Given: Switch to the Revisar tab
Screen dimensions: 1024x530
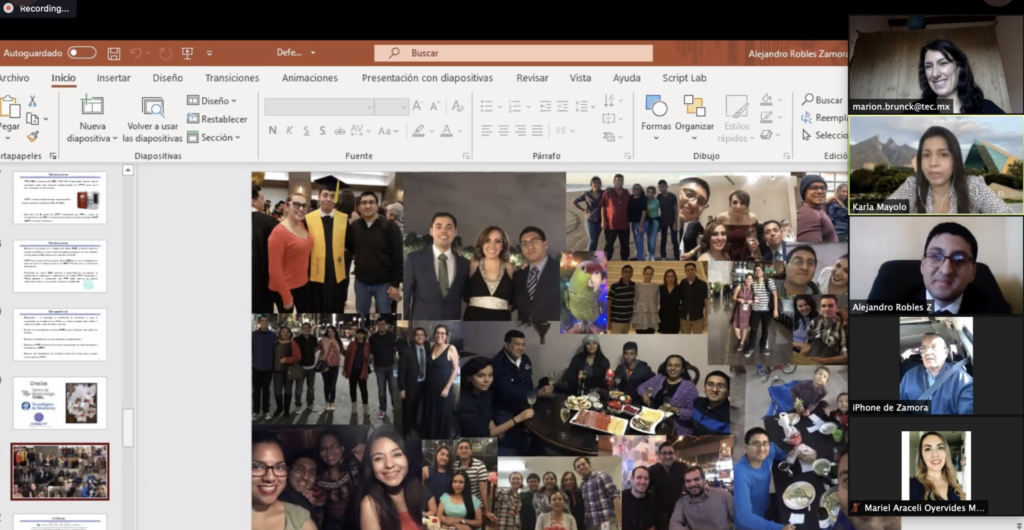Looking at the screenshot, I should coord(532,78).
